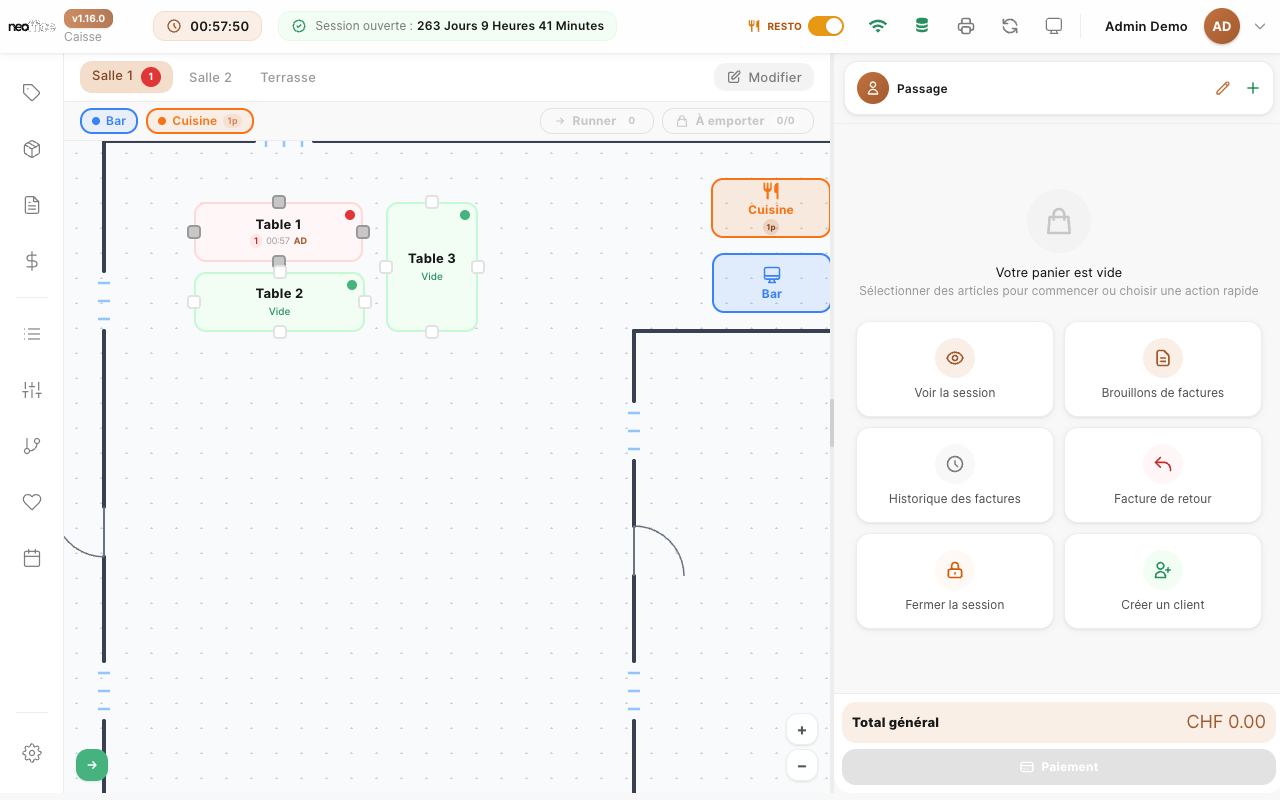Viewport: 1280px width, 800px height.
Task: Expand the Admin Demo user menu chevron
Action: coord(1259,27)
